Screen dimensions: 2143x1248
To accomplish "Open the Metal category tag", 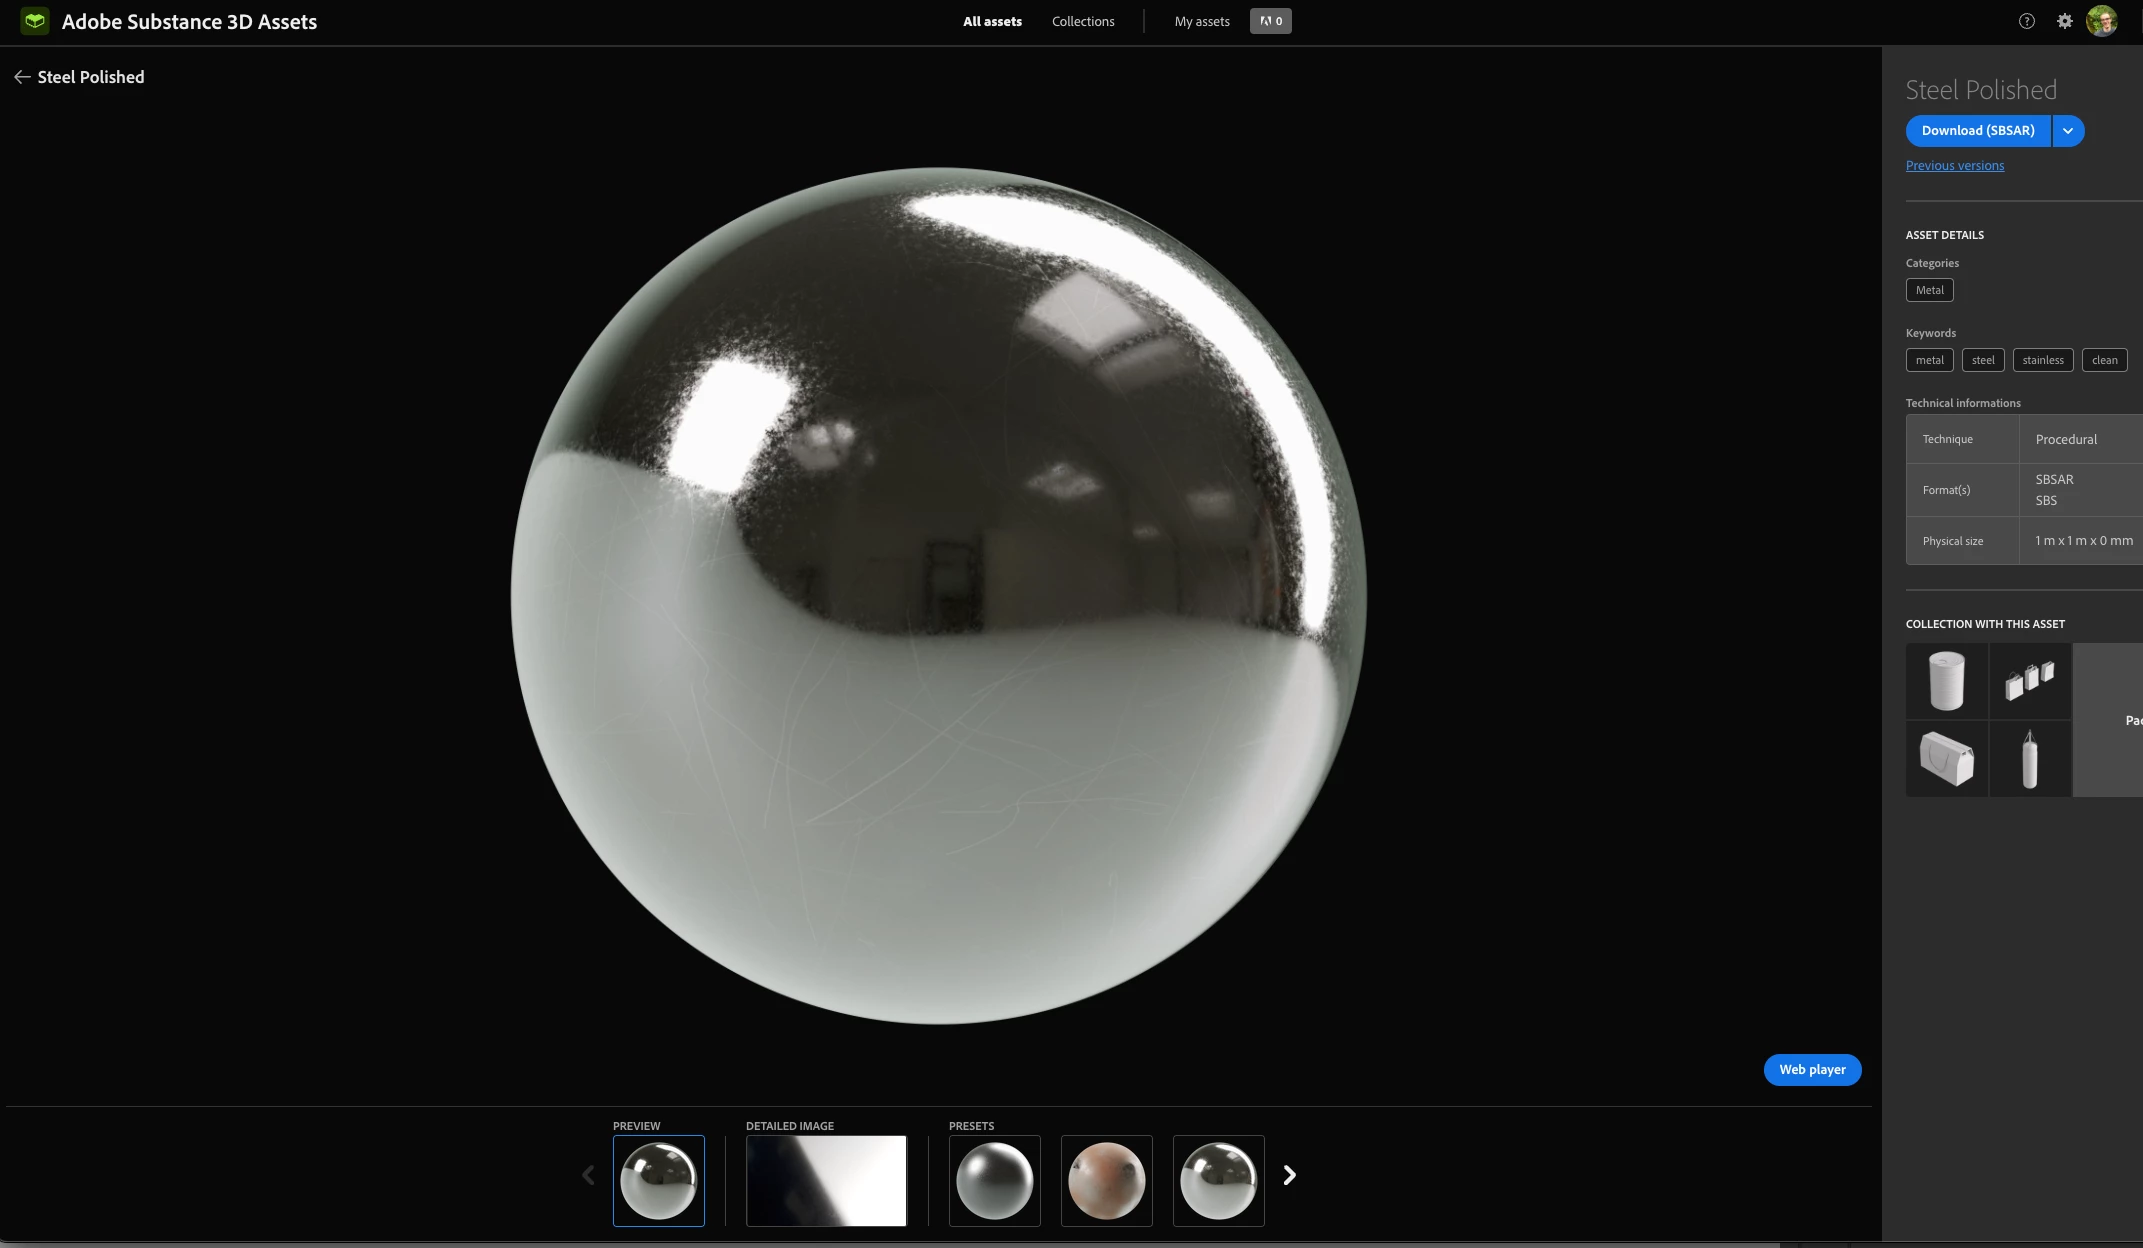I will point(1929,290).
